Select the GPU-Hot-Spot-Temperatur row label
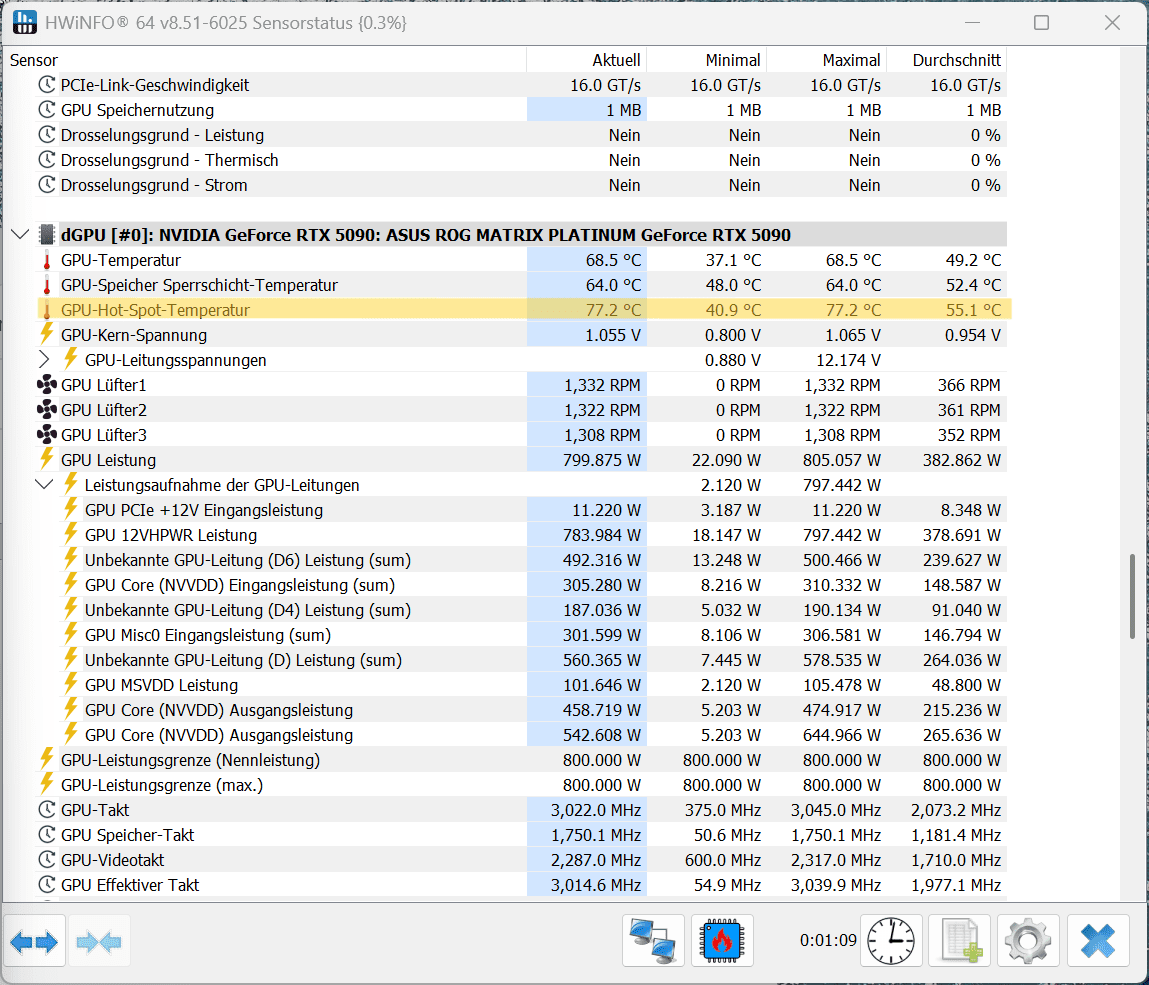Viewport: 1149px width, 985px height. 155,310
